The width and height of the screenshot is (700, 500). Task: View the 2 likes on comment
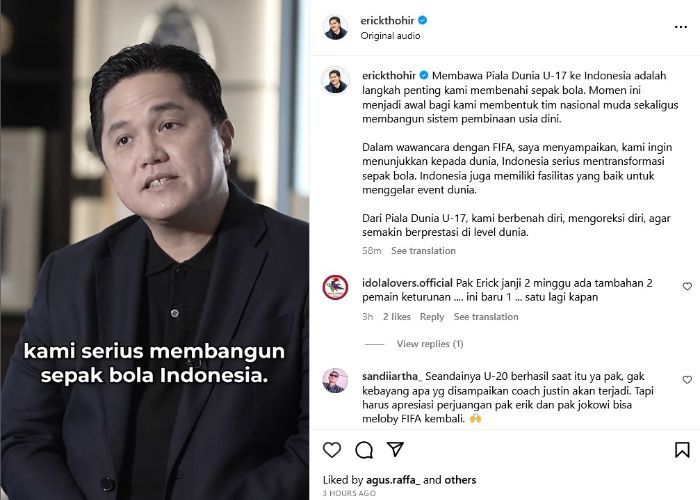[396, 317]
